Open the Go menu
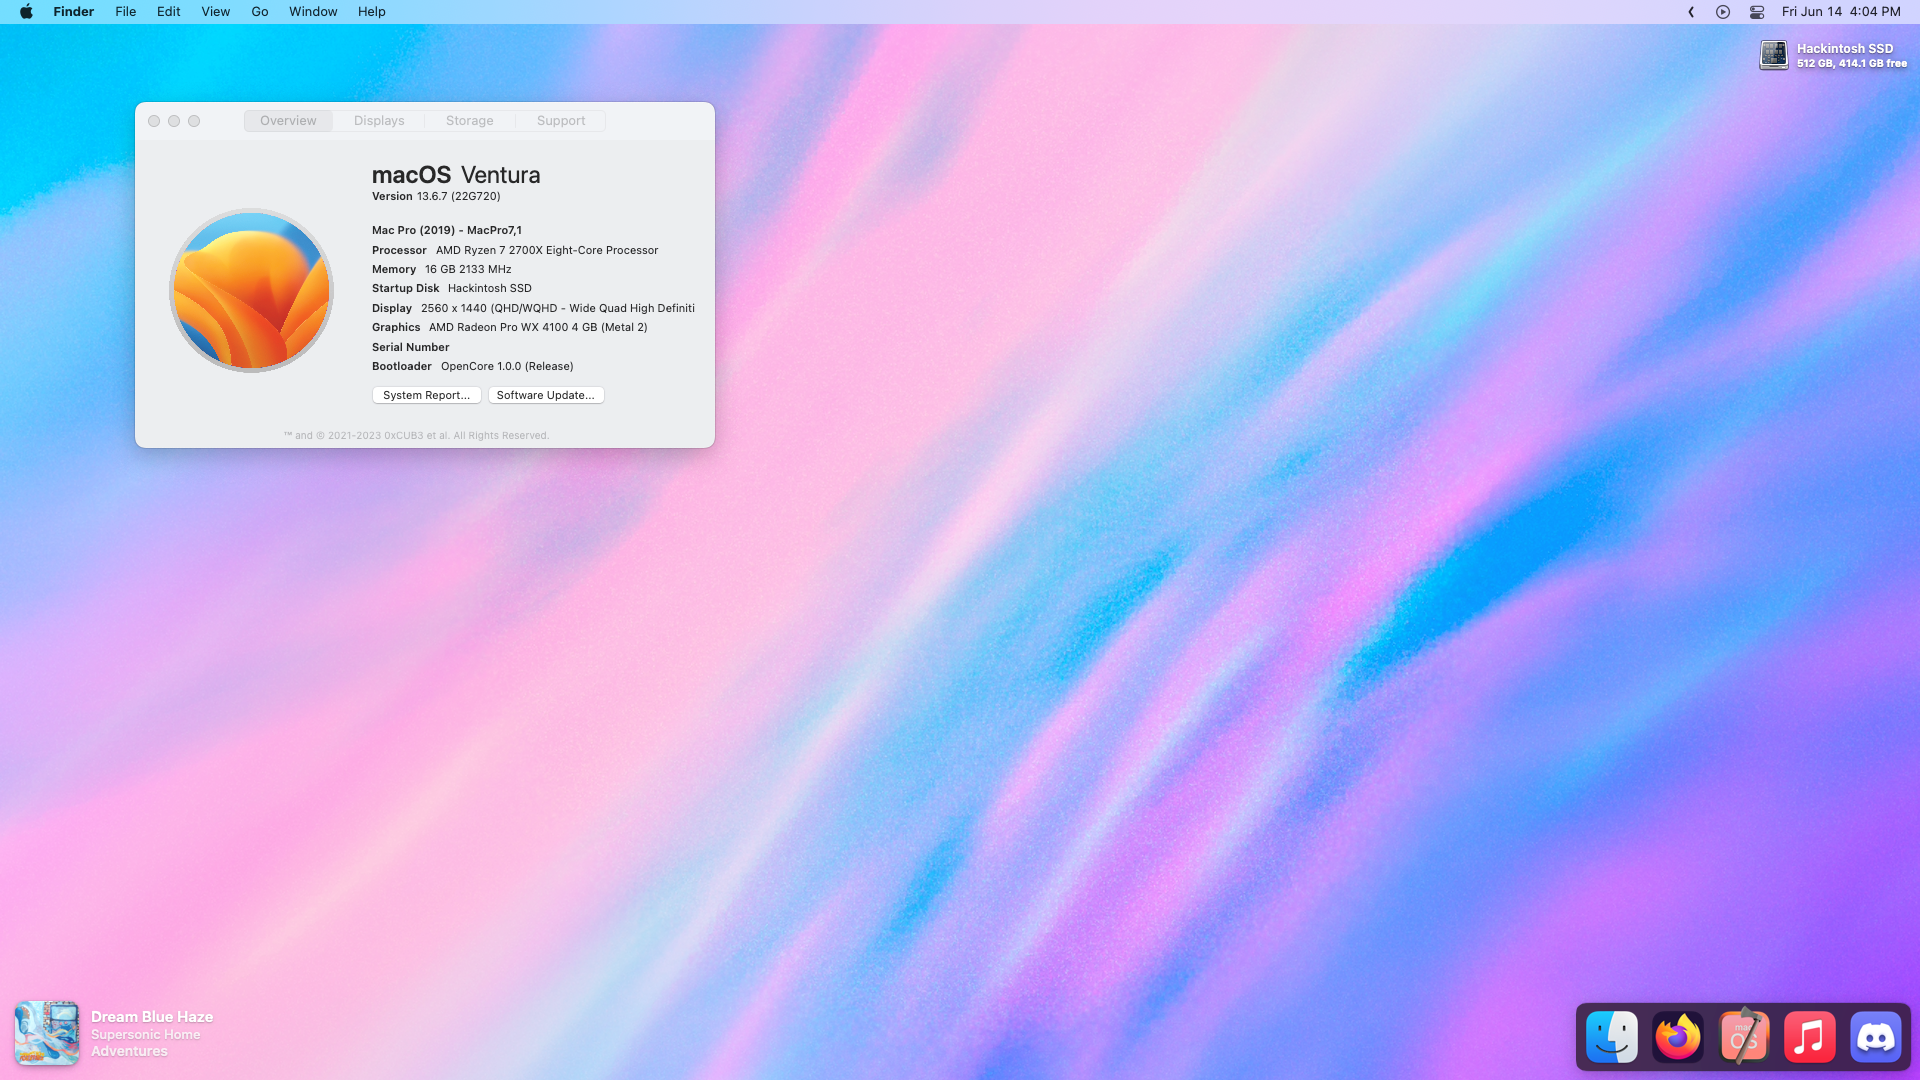The height and width of the screenshot is (1080, 1920). pos(260,12)
